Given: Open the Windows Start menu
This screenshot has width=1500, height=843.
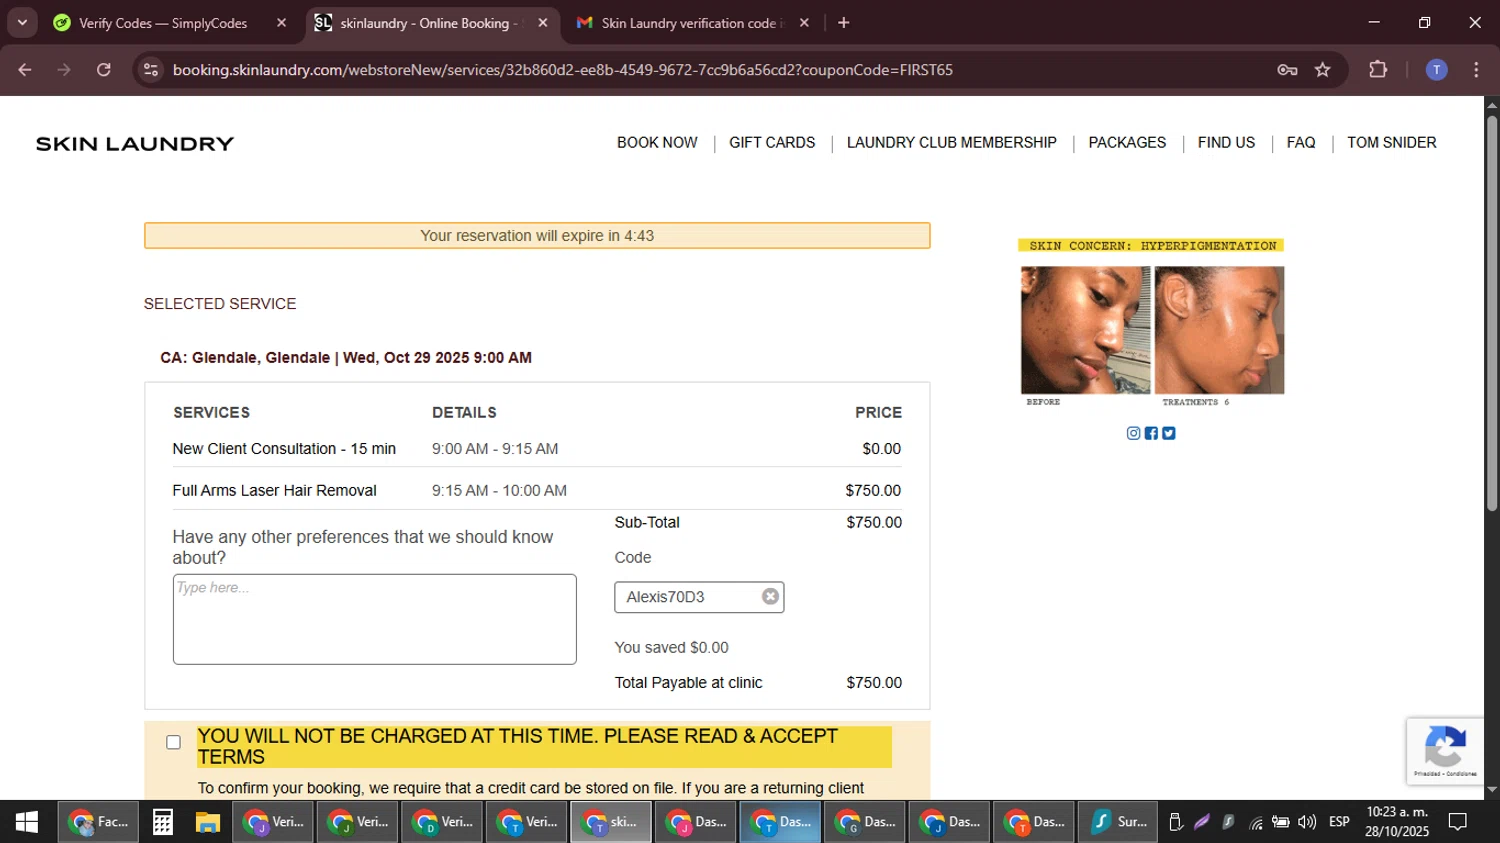Looking at the screenshot, I should [27, 822].
